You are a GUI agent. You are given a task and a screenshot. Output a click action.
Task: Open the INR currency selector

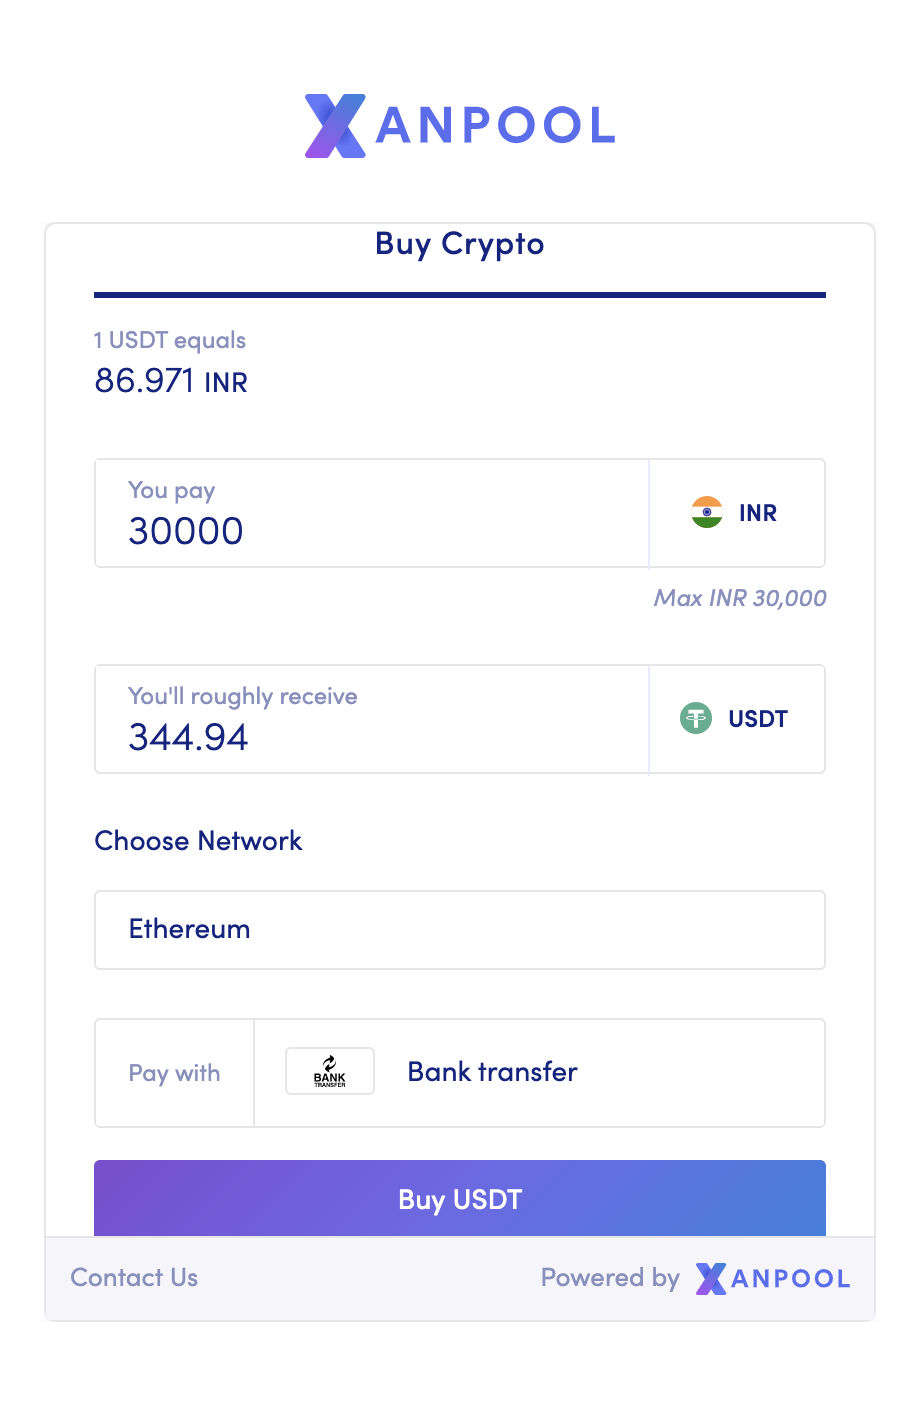(738, 513)
